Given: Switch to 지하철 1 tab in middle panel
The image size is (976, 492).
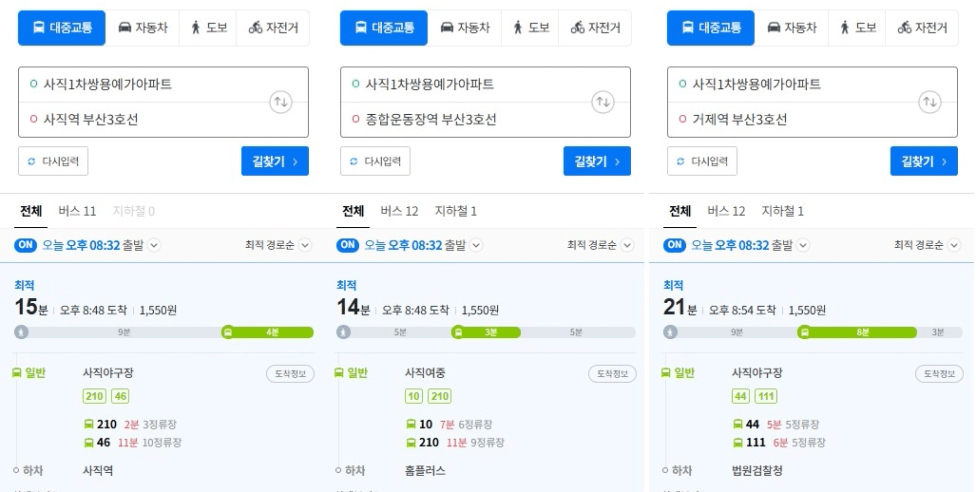Looking at the screenshot, I should pos(456,211).
